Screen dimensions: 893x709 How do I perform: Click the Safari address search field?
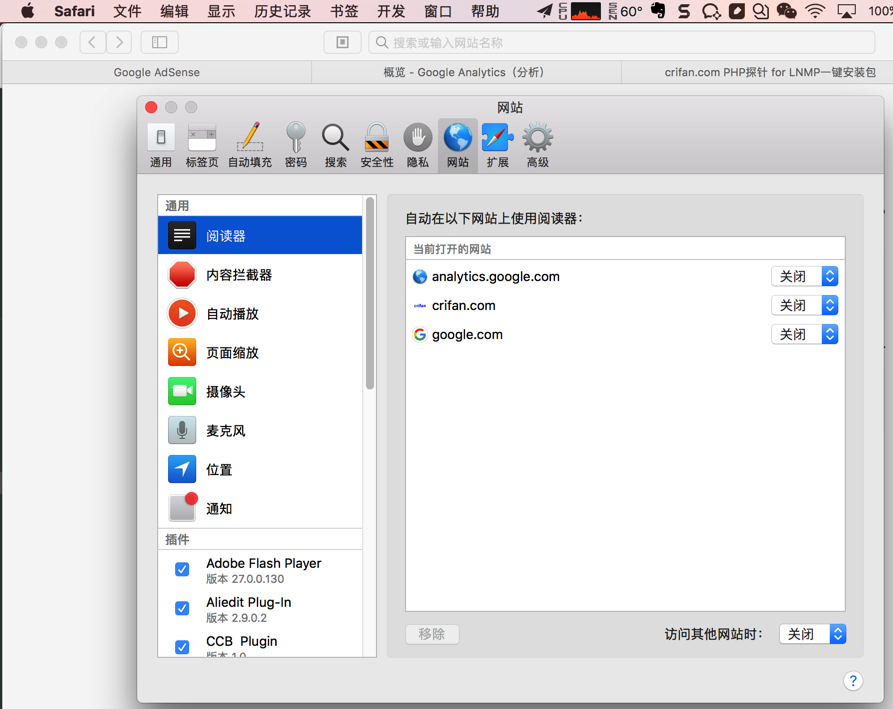point(621,42)
